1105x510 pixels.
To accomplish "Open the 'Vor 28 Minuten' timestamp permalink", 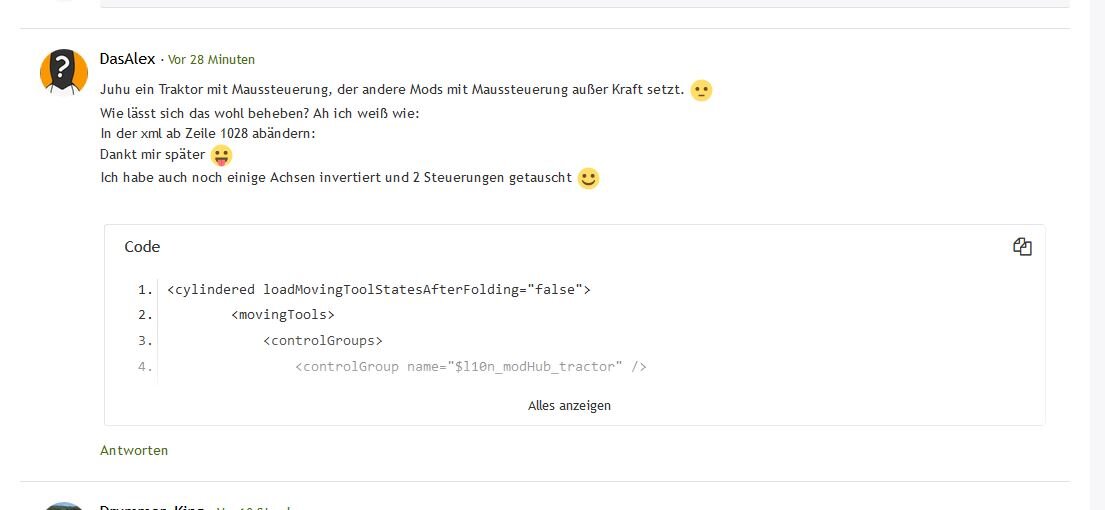I will (x=211, y=60).
